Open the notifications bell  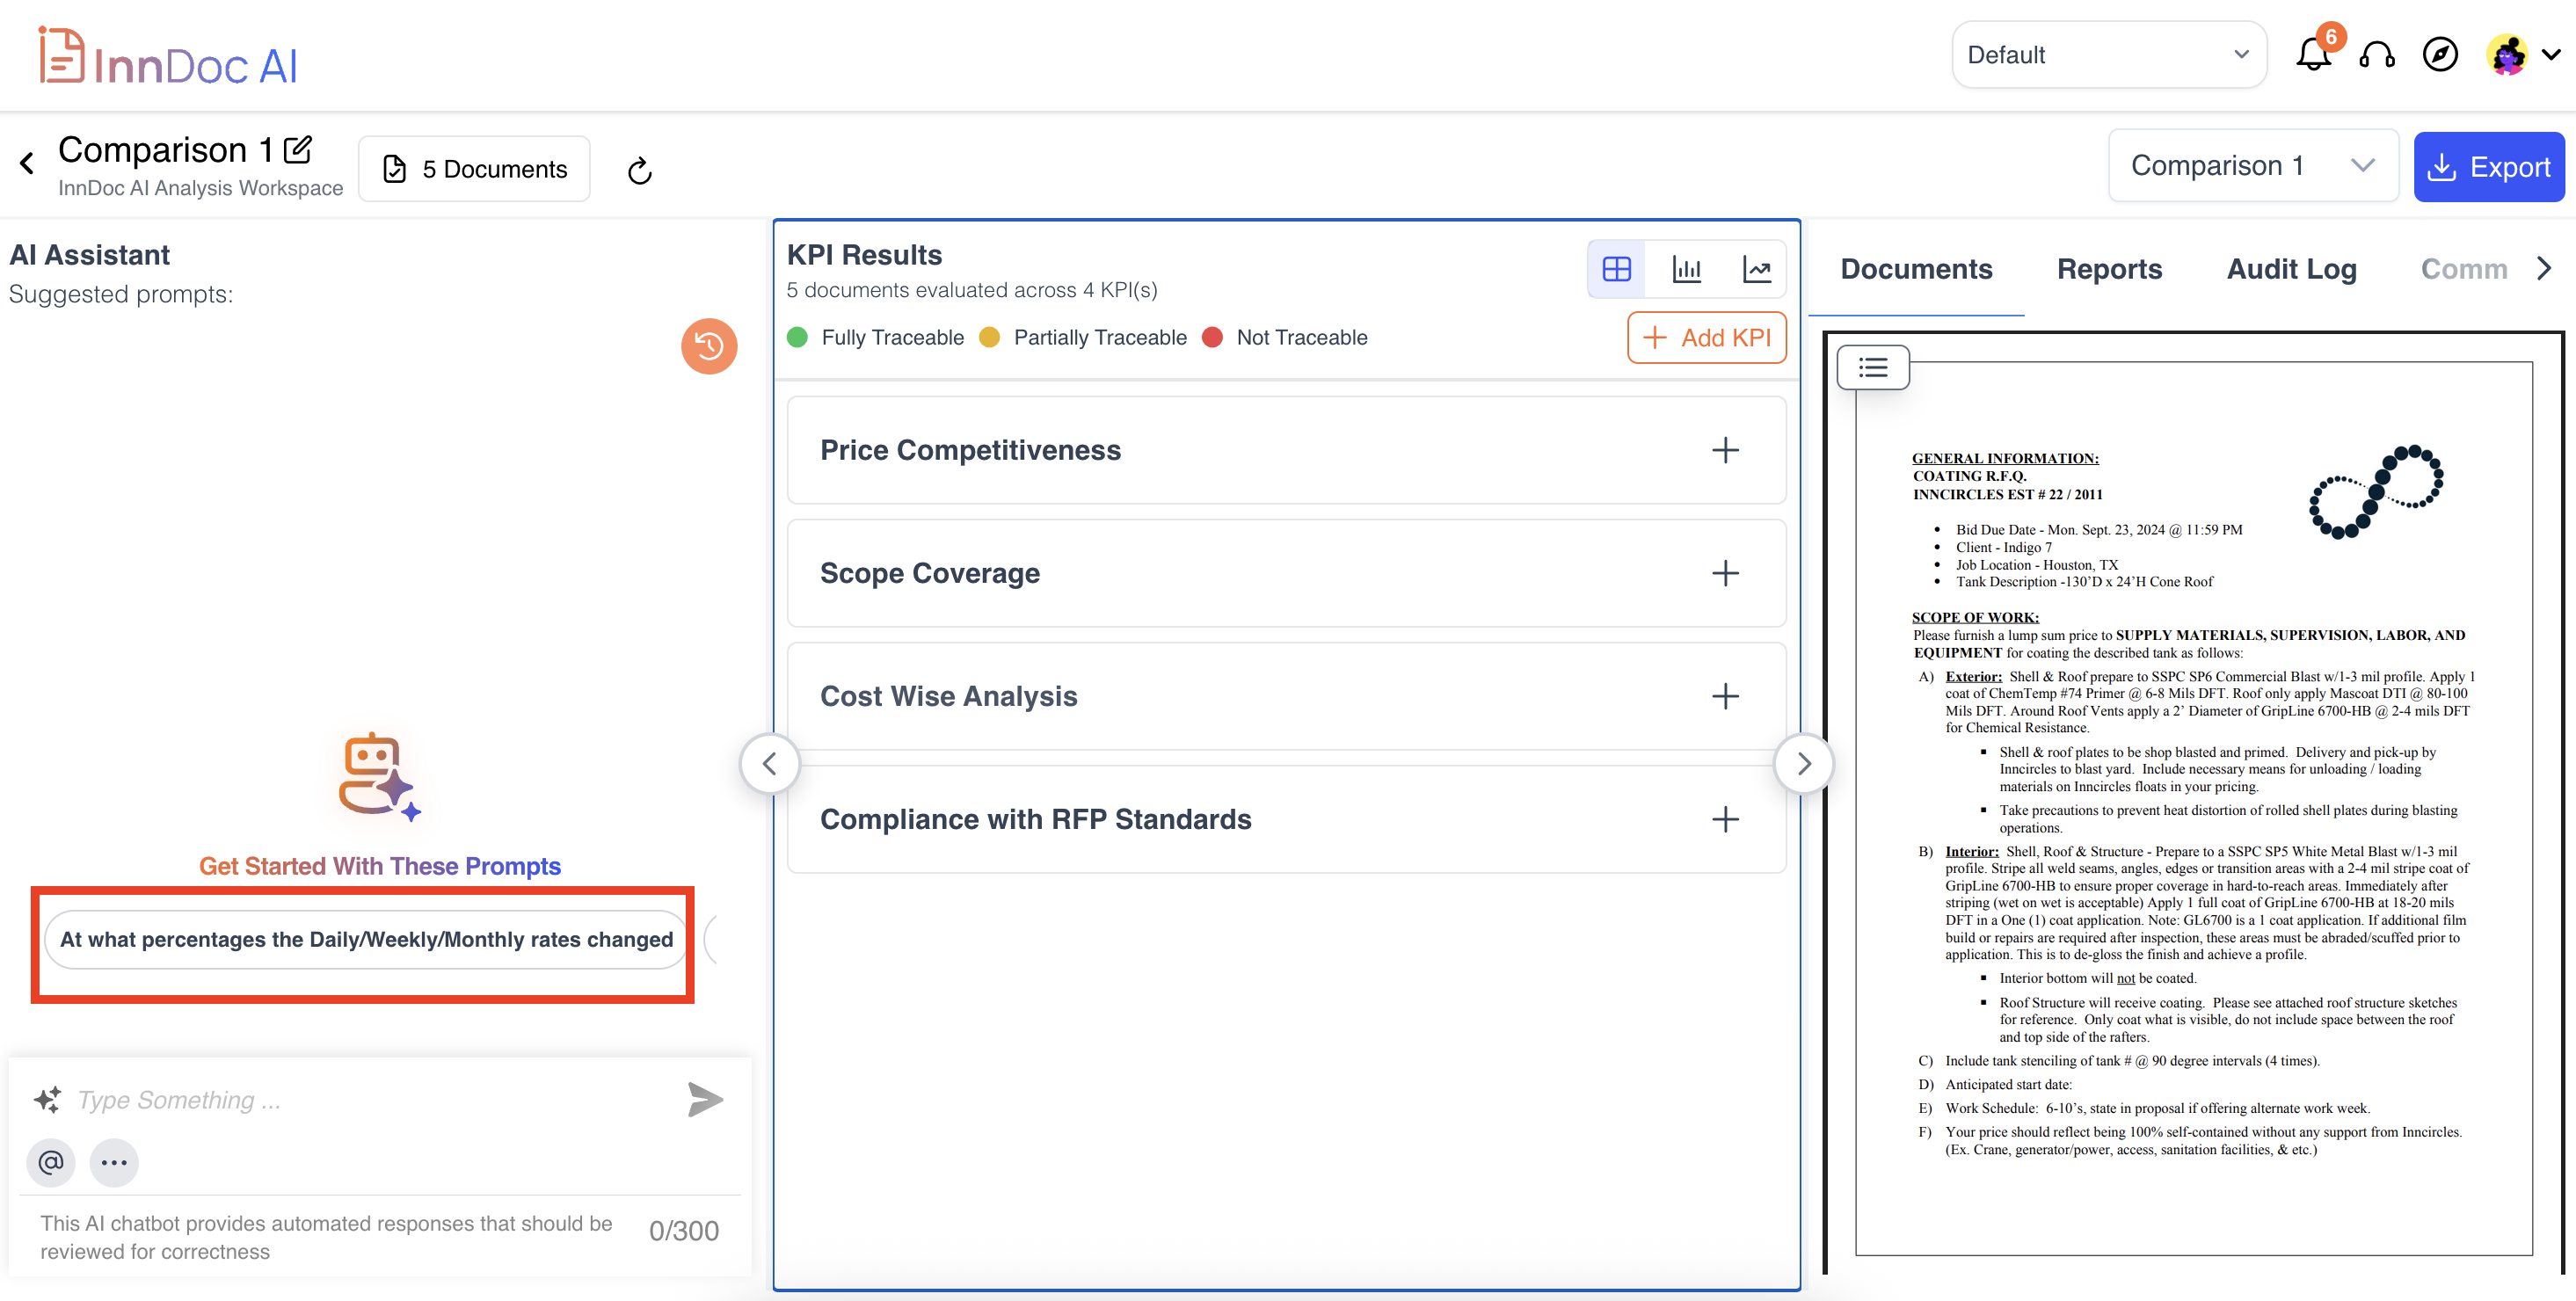(2313, 55)
